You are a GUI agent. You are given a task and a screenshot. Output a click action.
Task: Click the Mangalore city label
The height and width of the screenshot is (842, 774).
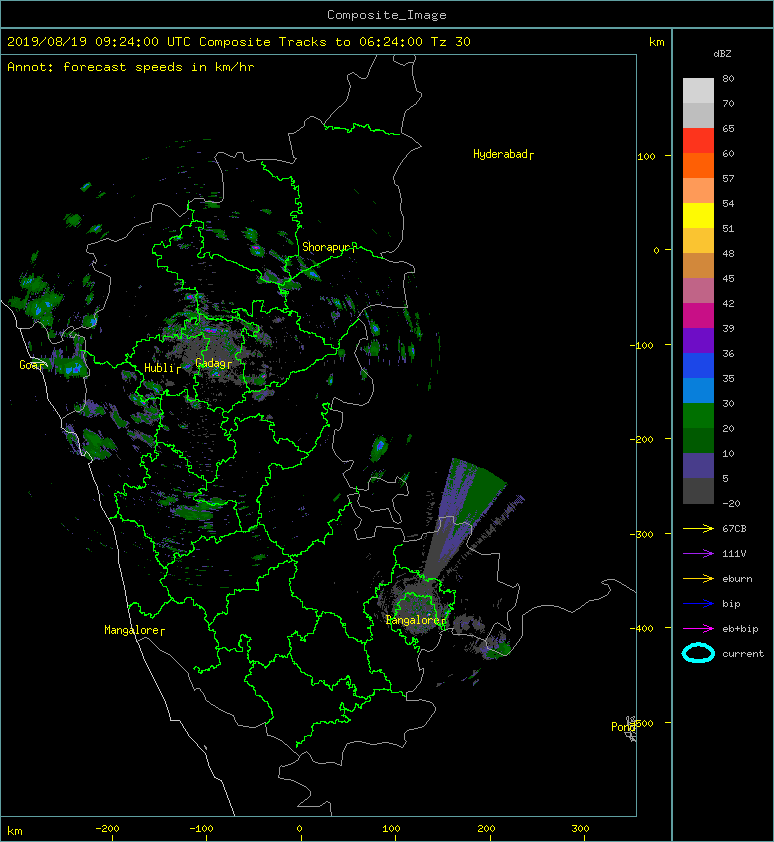(132, 630)
